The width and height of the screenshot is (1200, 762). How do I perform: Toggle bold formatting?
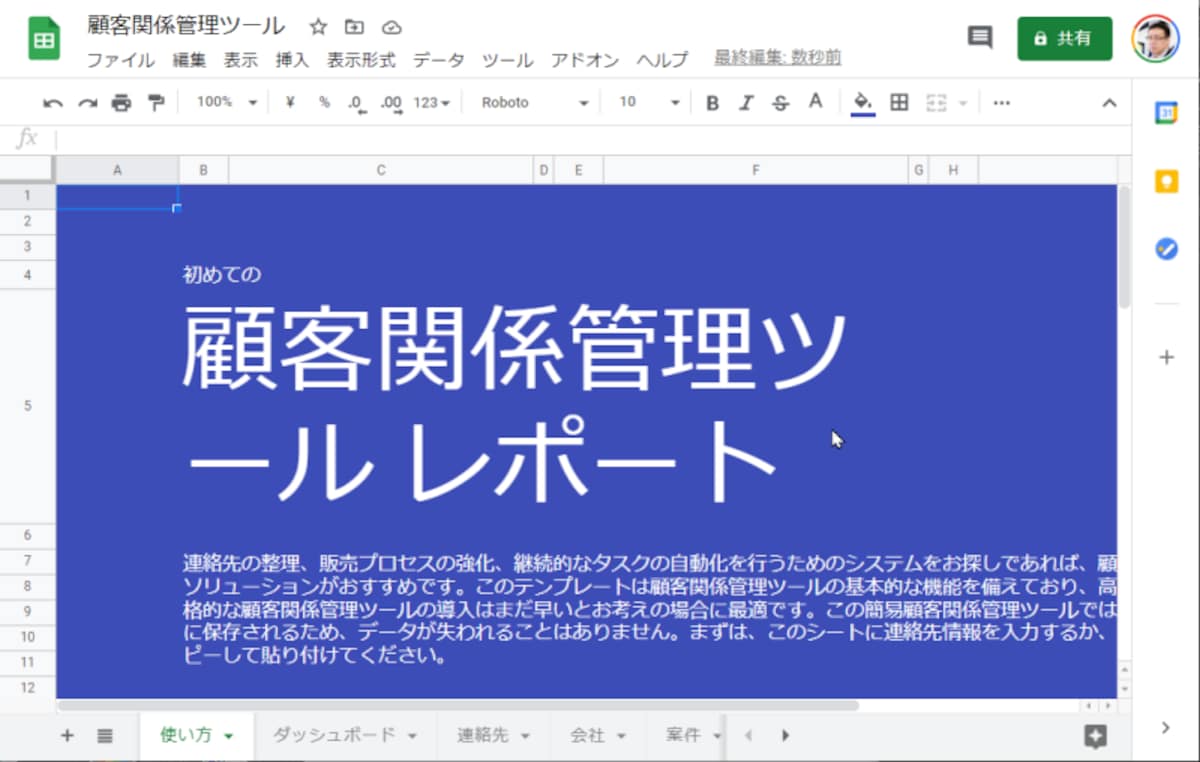coord(712,102)
